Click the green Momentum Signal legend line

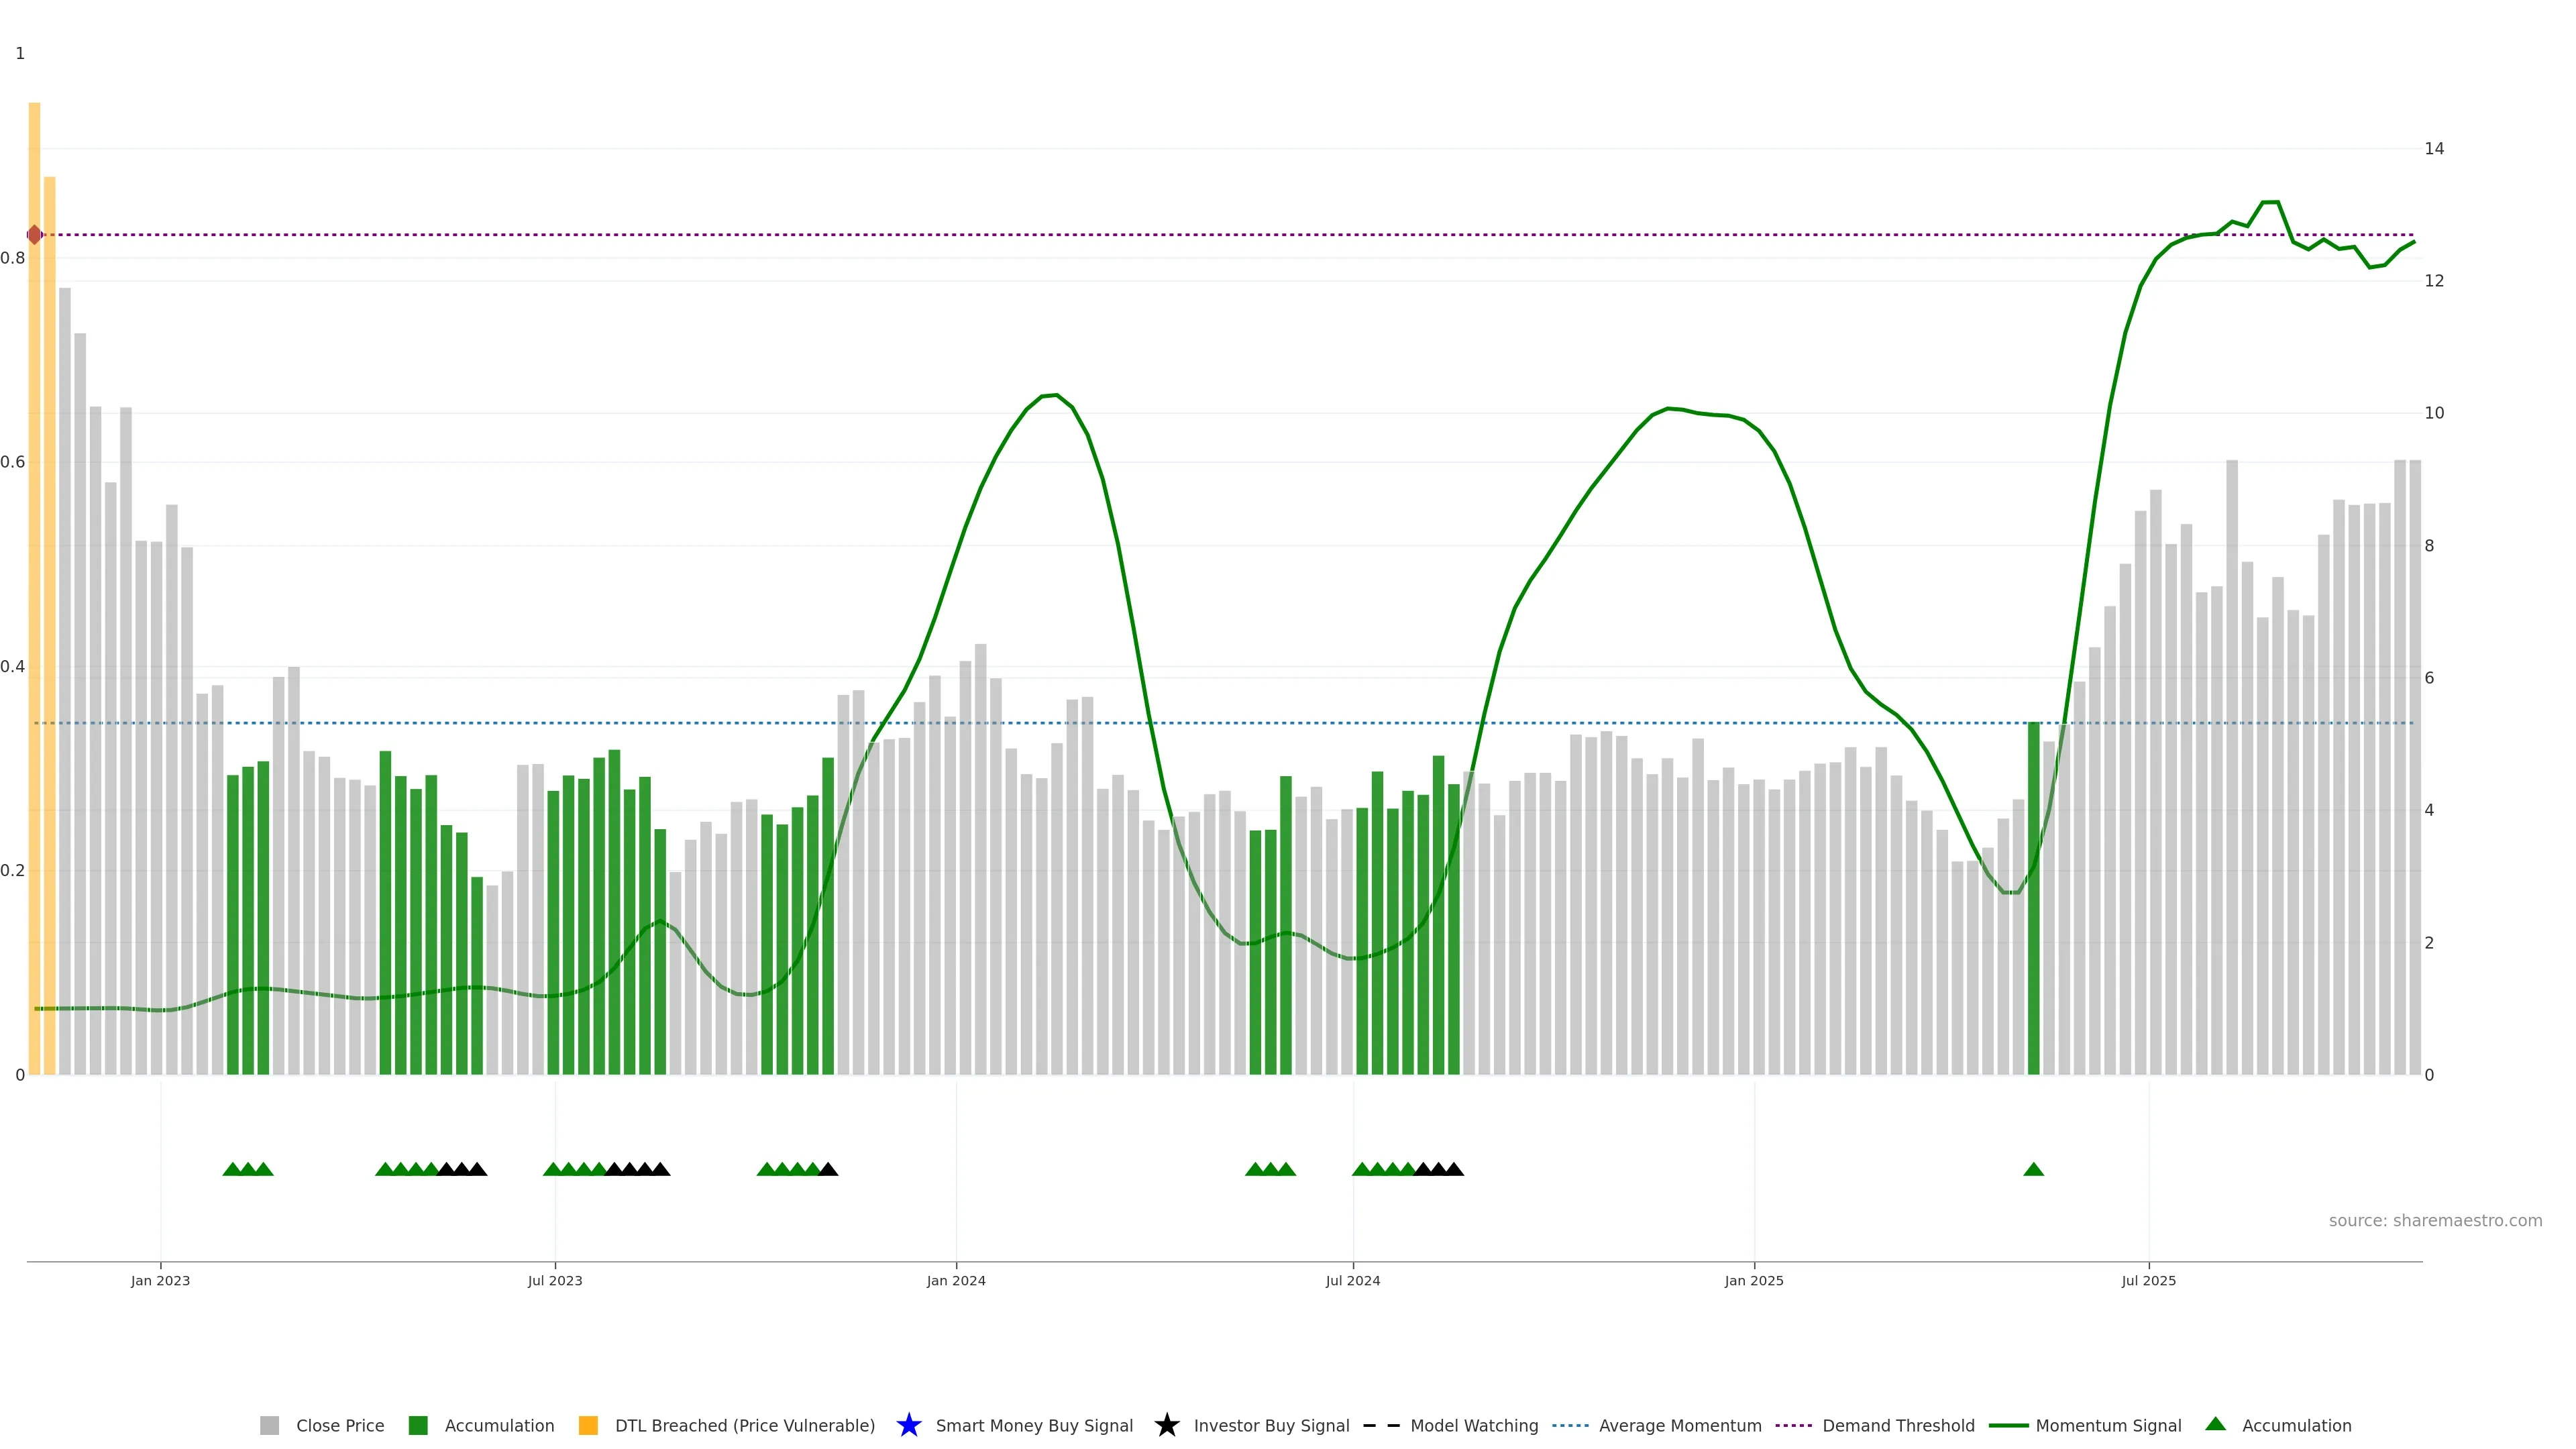tap(2008, 1425)
